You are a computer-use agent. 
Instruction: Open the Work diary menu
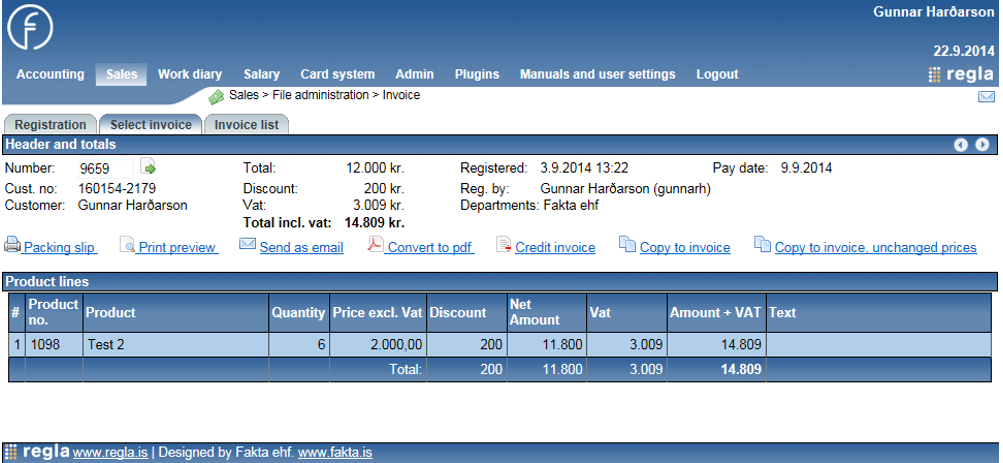(x=190, y=74)
